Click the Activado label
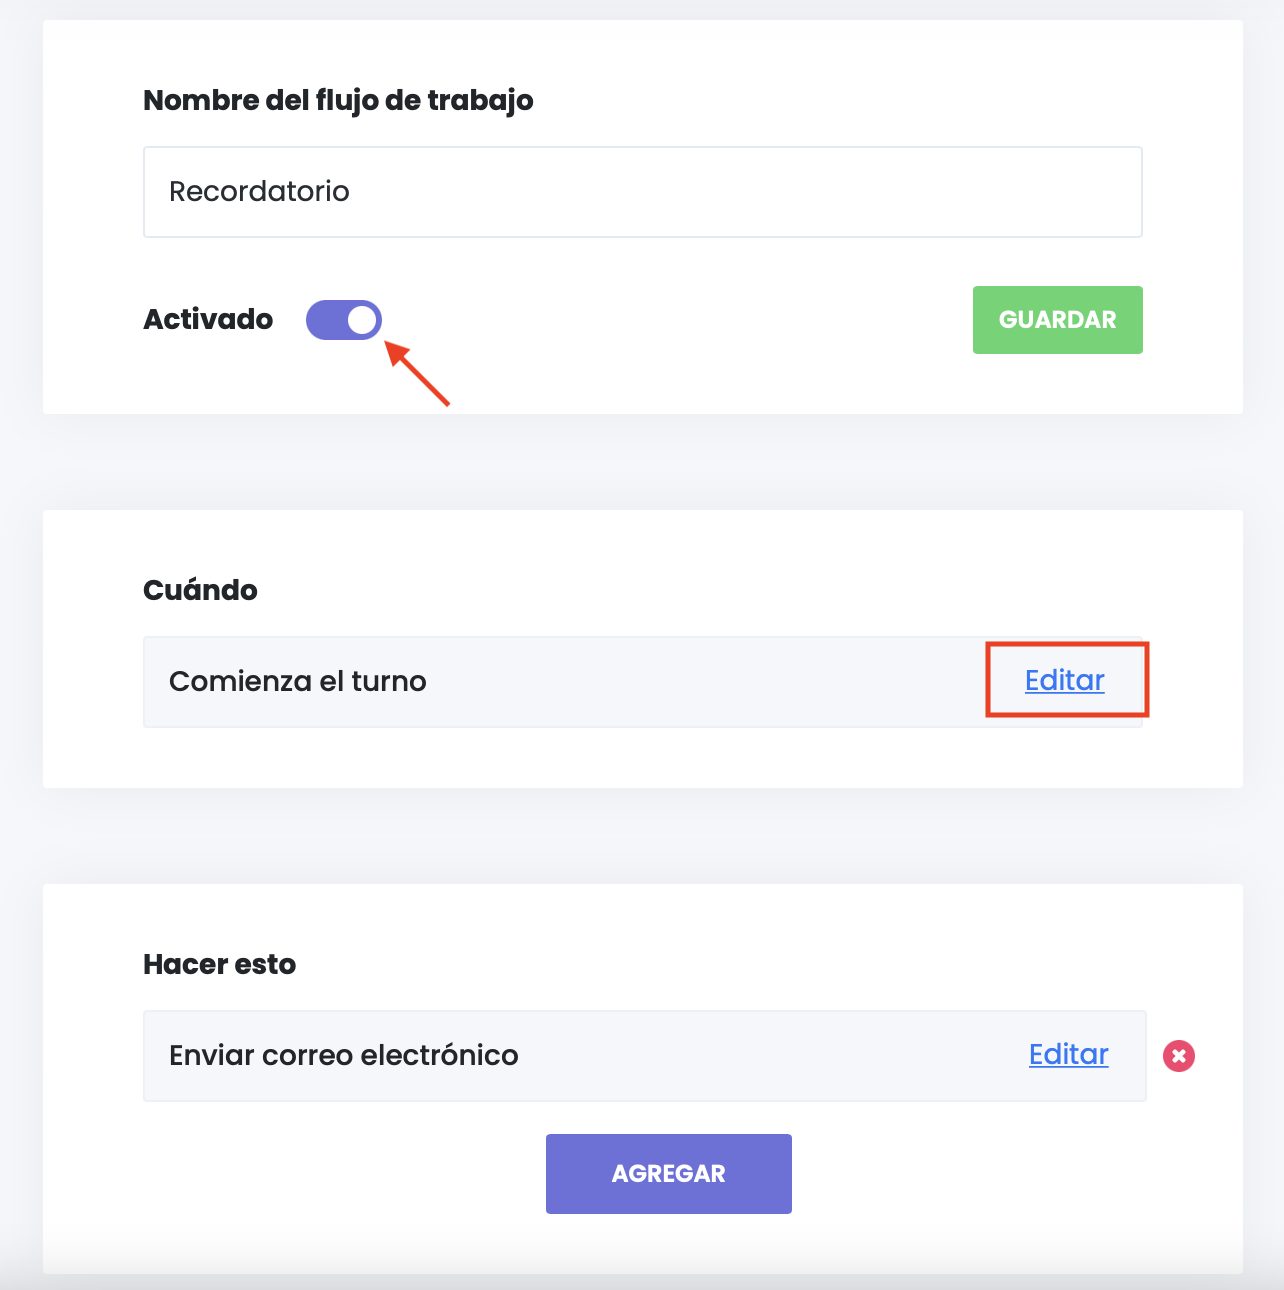The height and width of the screenshot is (1290, 1284). coord(208,320)
